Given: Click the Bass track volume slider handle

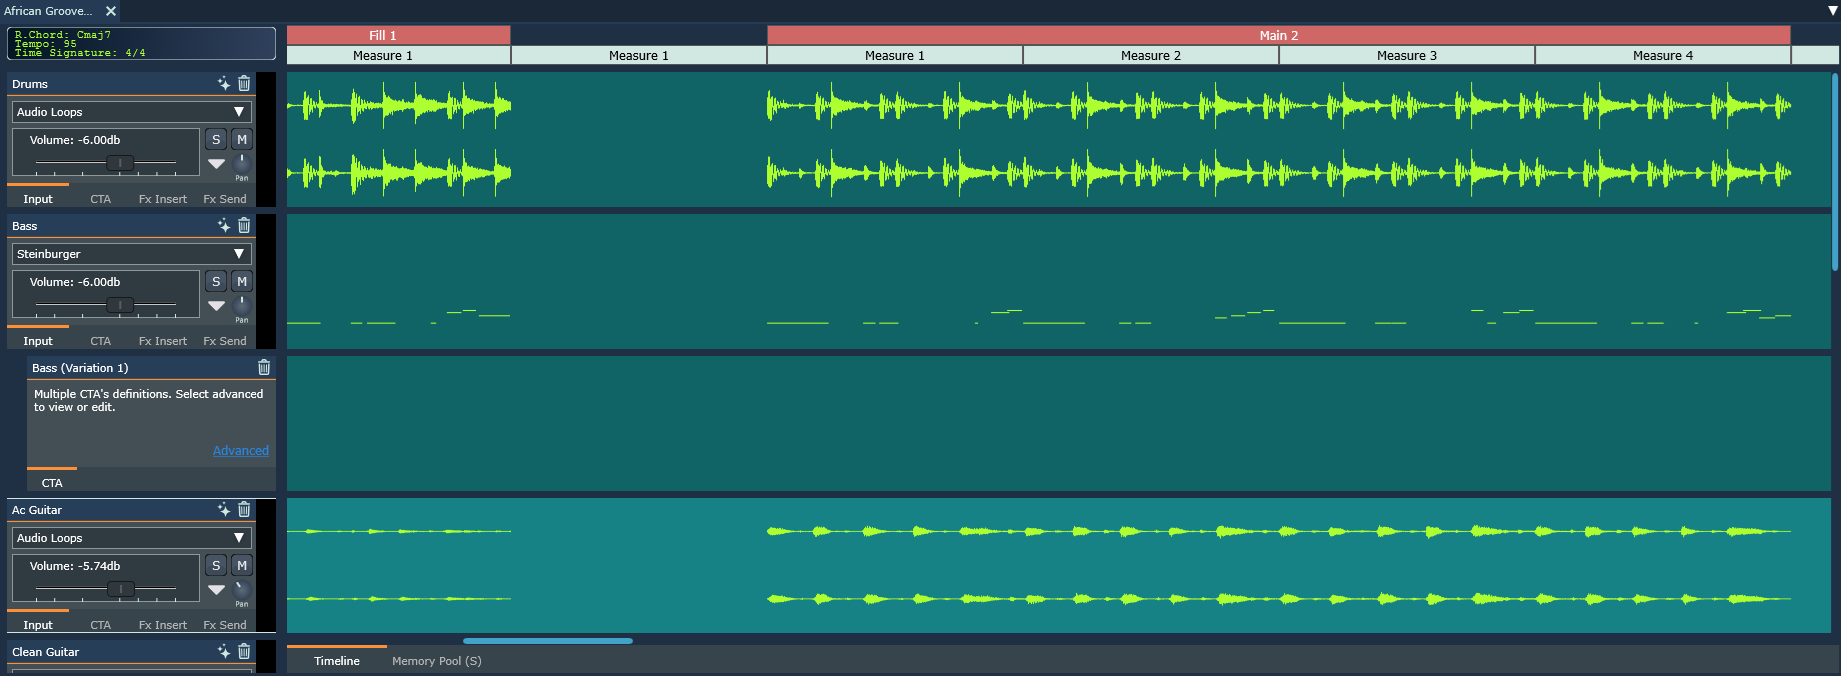Looking at the screenshot, I should (120, 305).
